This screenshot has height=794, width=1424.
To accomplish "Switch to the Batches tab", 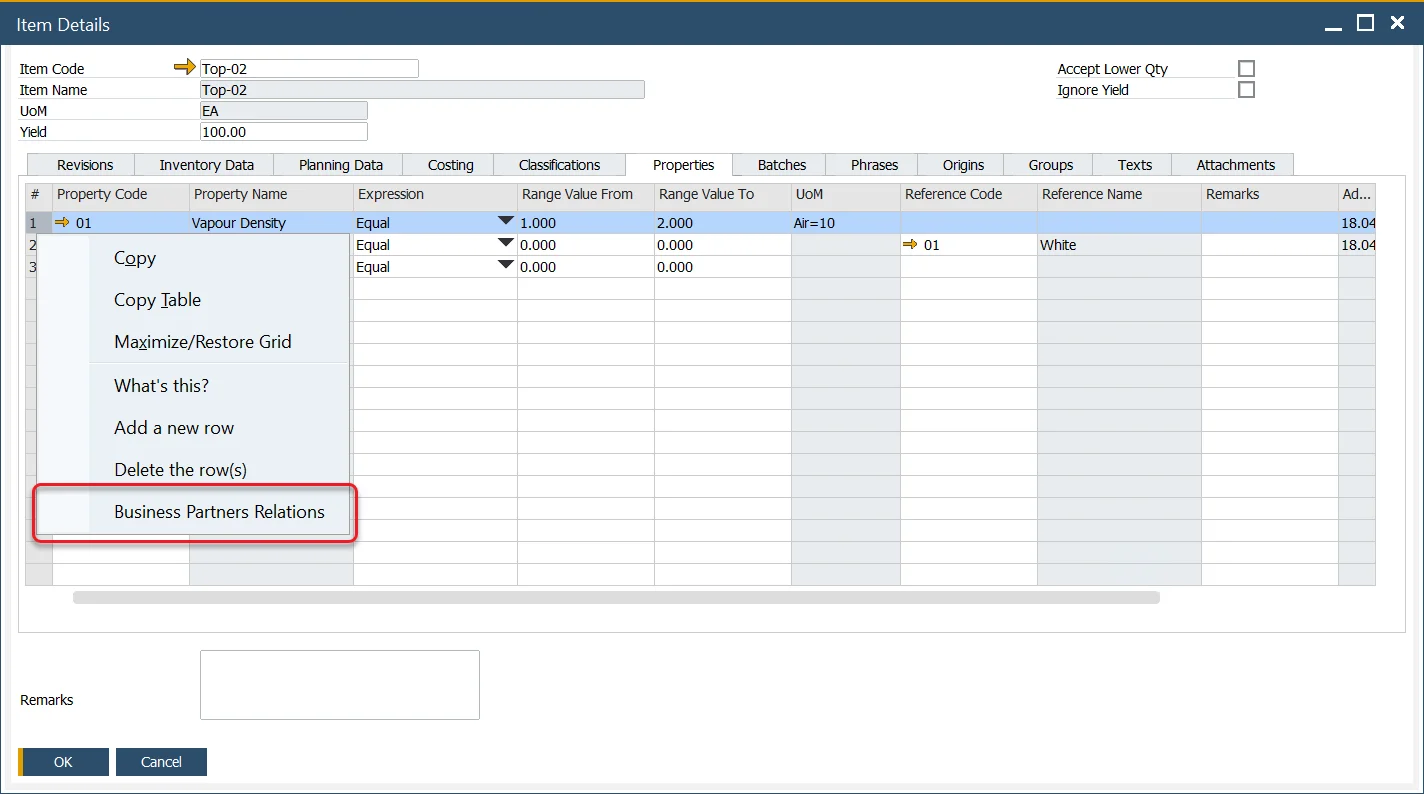I will [781, 165].
